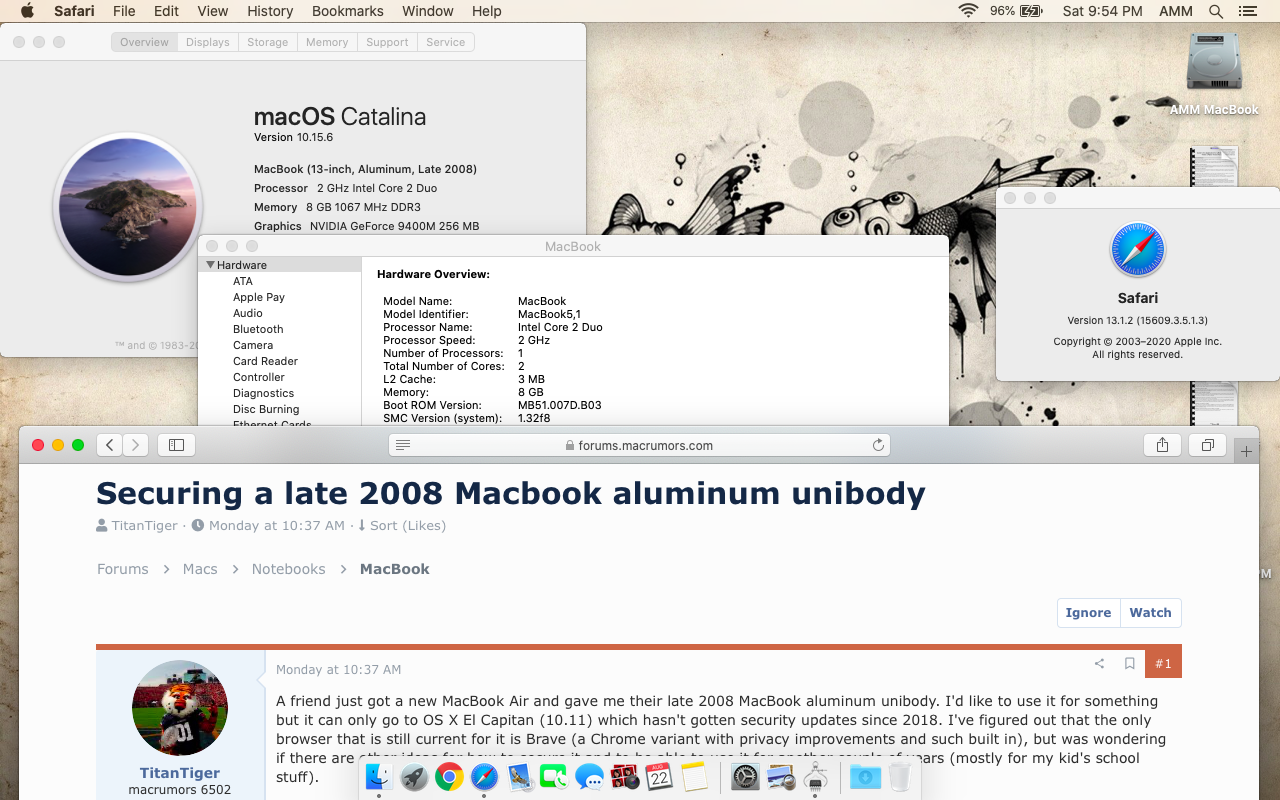Open Photo Booth from the Dock
The height and width of the screenshot is (800, 1280).
click(624, 776)
